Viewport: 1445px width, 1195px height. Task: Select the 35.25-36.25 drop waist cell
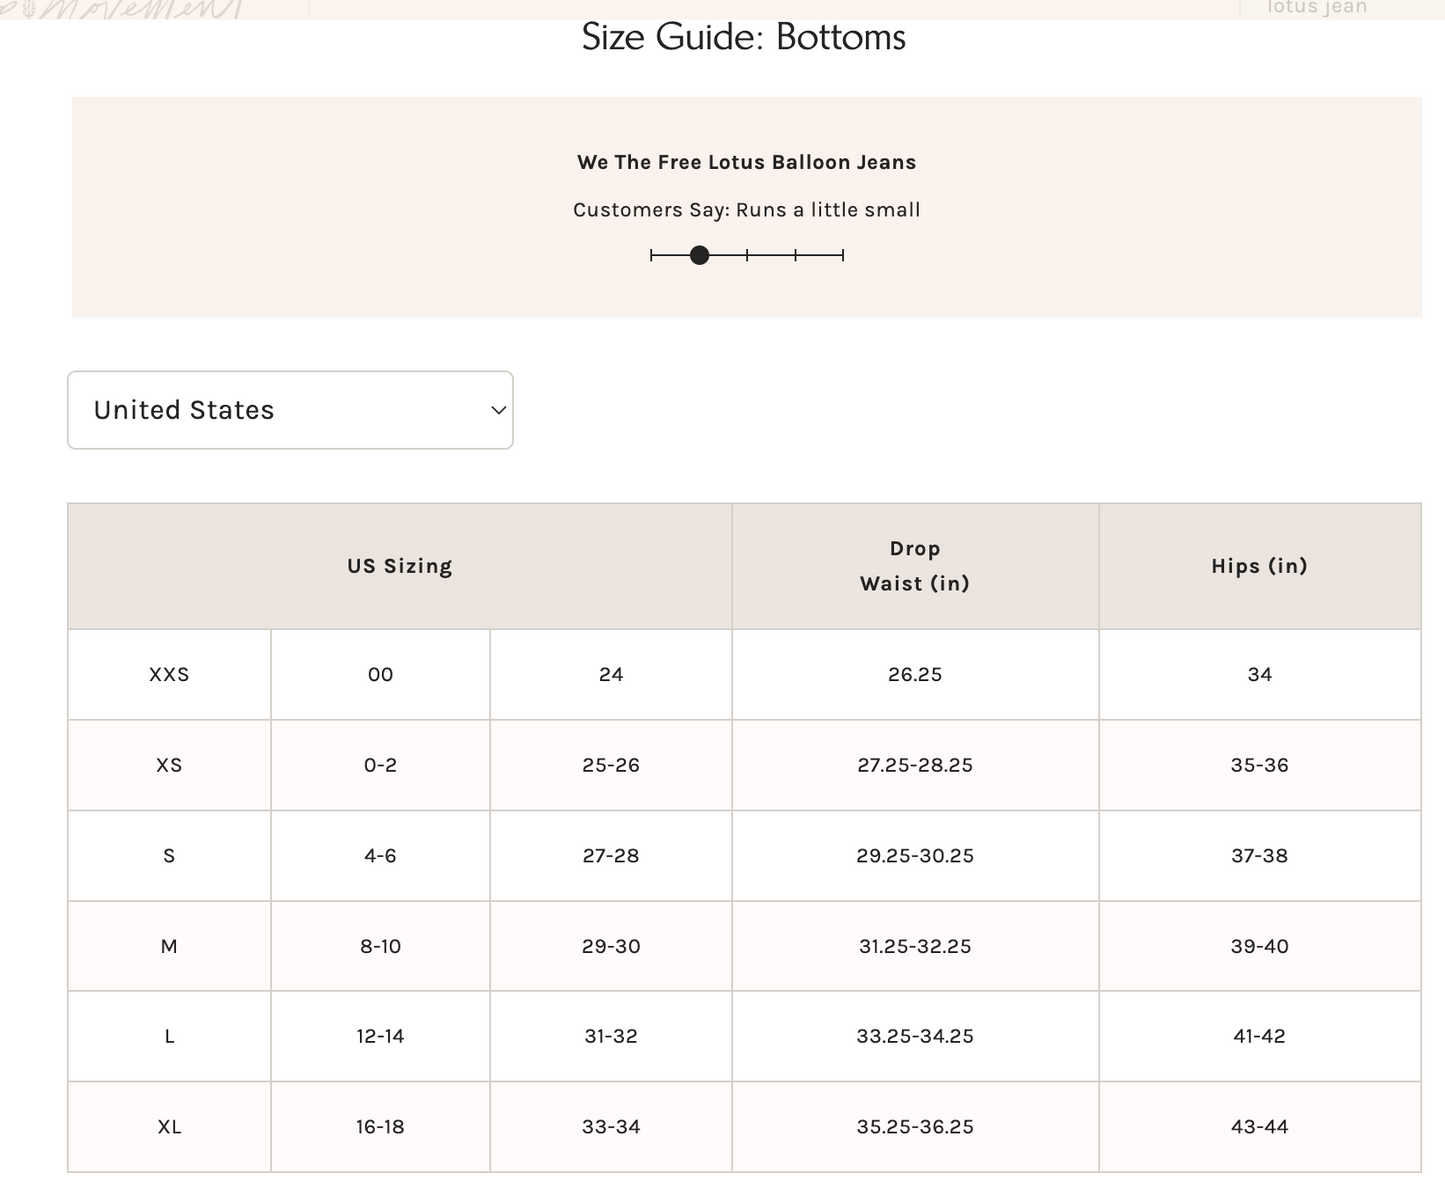914,1127
